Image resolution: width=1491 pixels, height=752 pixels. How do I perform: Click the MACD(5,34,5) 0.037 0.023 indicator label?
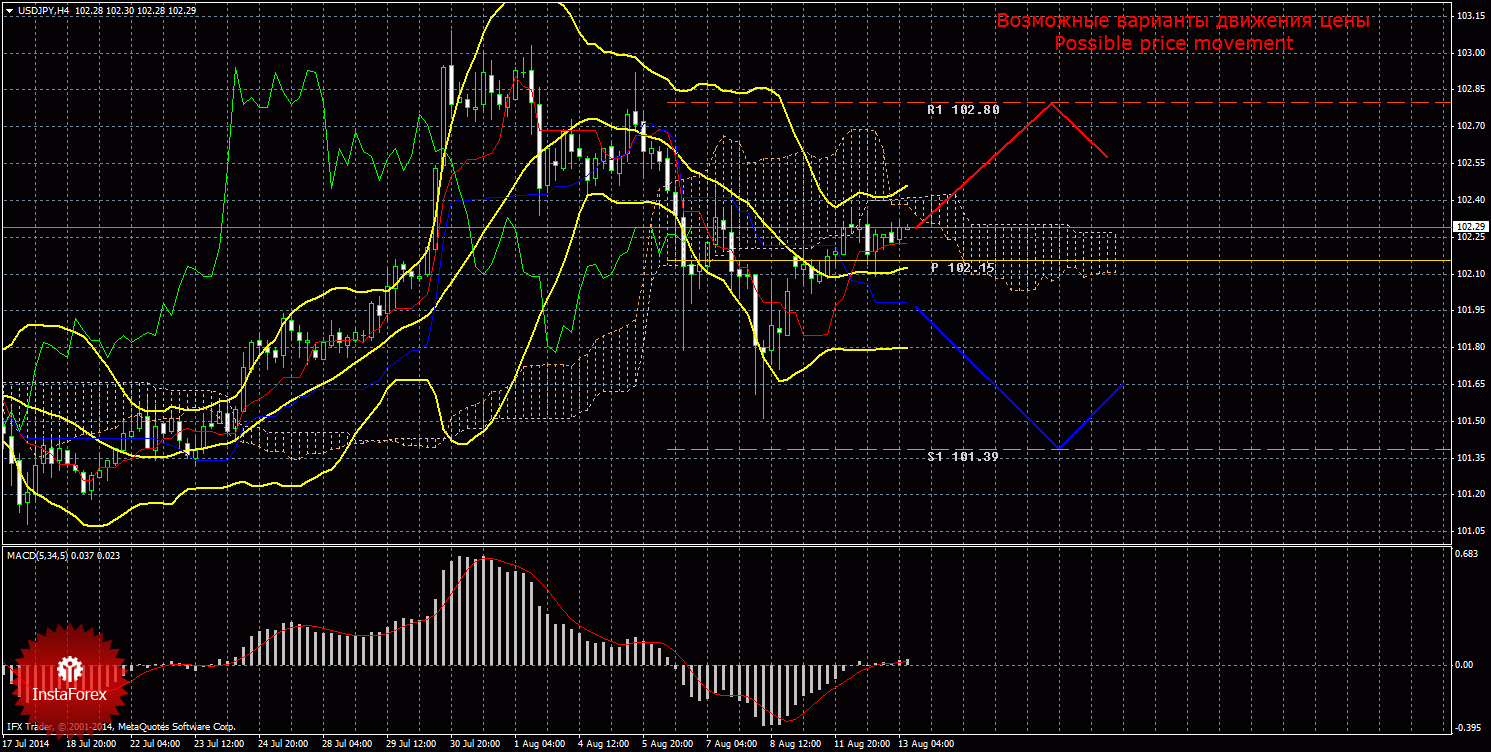click(64, 555)
